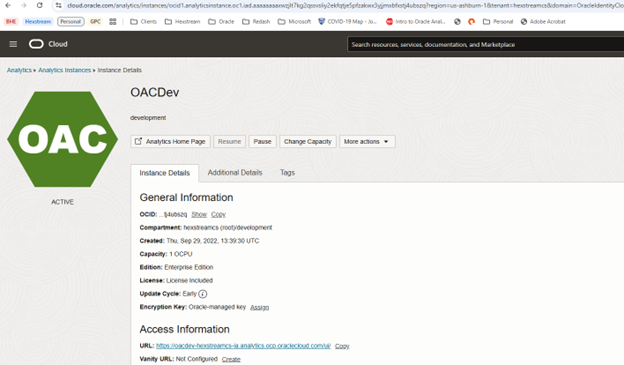Click the tab groups grid icon
624x365 pixels.
tap(113, 21)
